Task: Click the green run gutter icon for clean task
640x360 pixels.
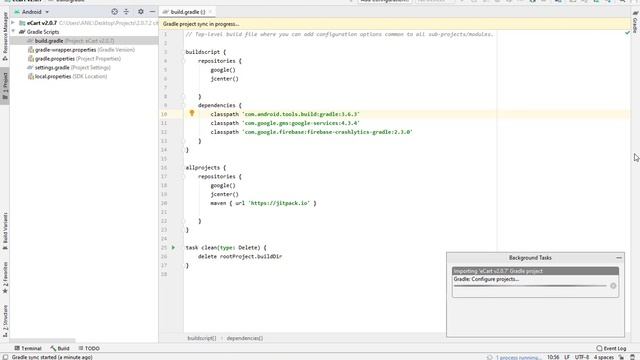Action: click(173, 247)
